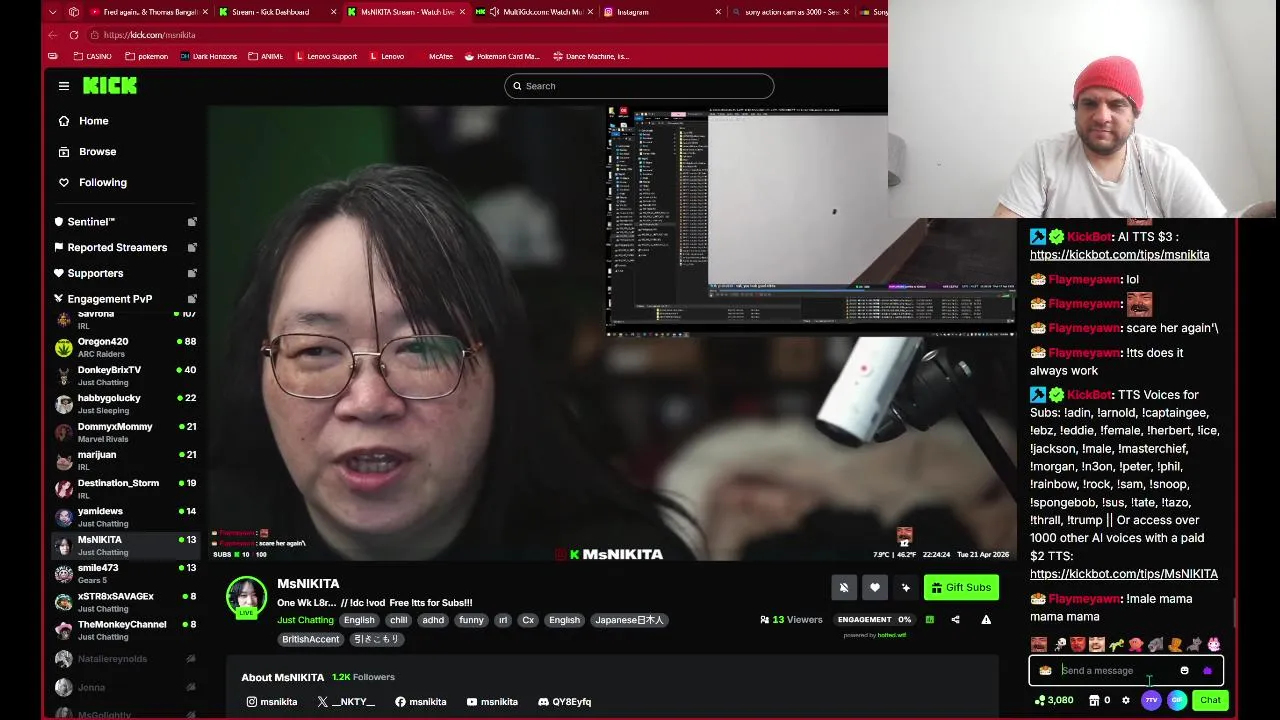Open DonkeyBrixTV channel in sidebar
1280x720 pixels.
click(125, 375)
